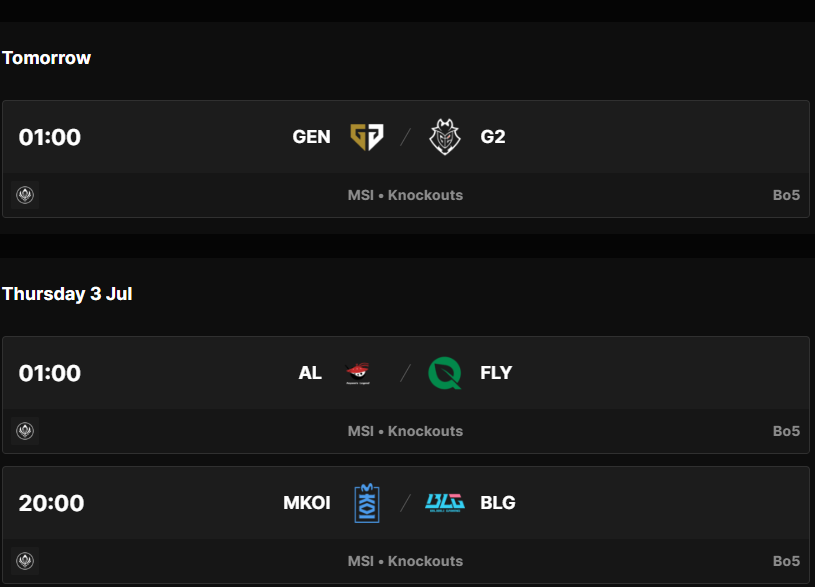Open the GEN team name link

coord(311,137)
